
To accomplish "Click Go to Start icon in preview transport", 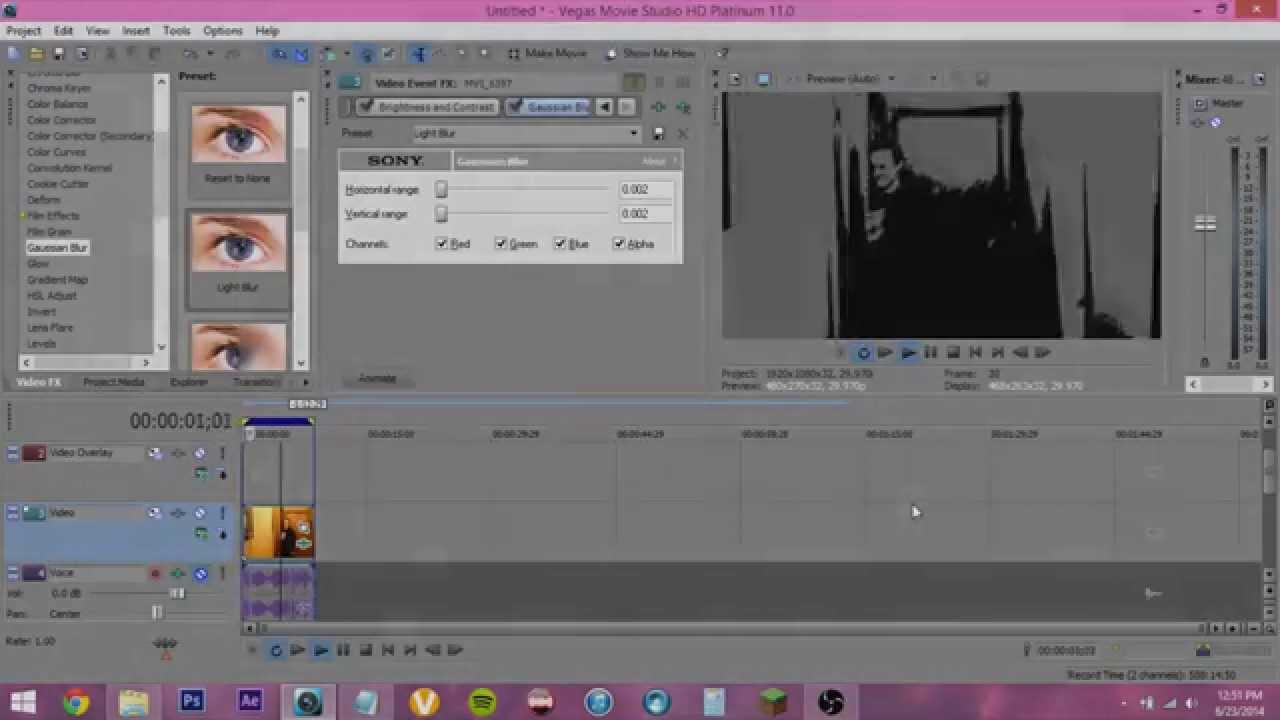I will click(x=975, y=353).
